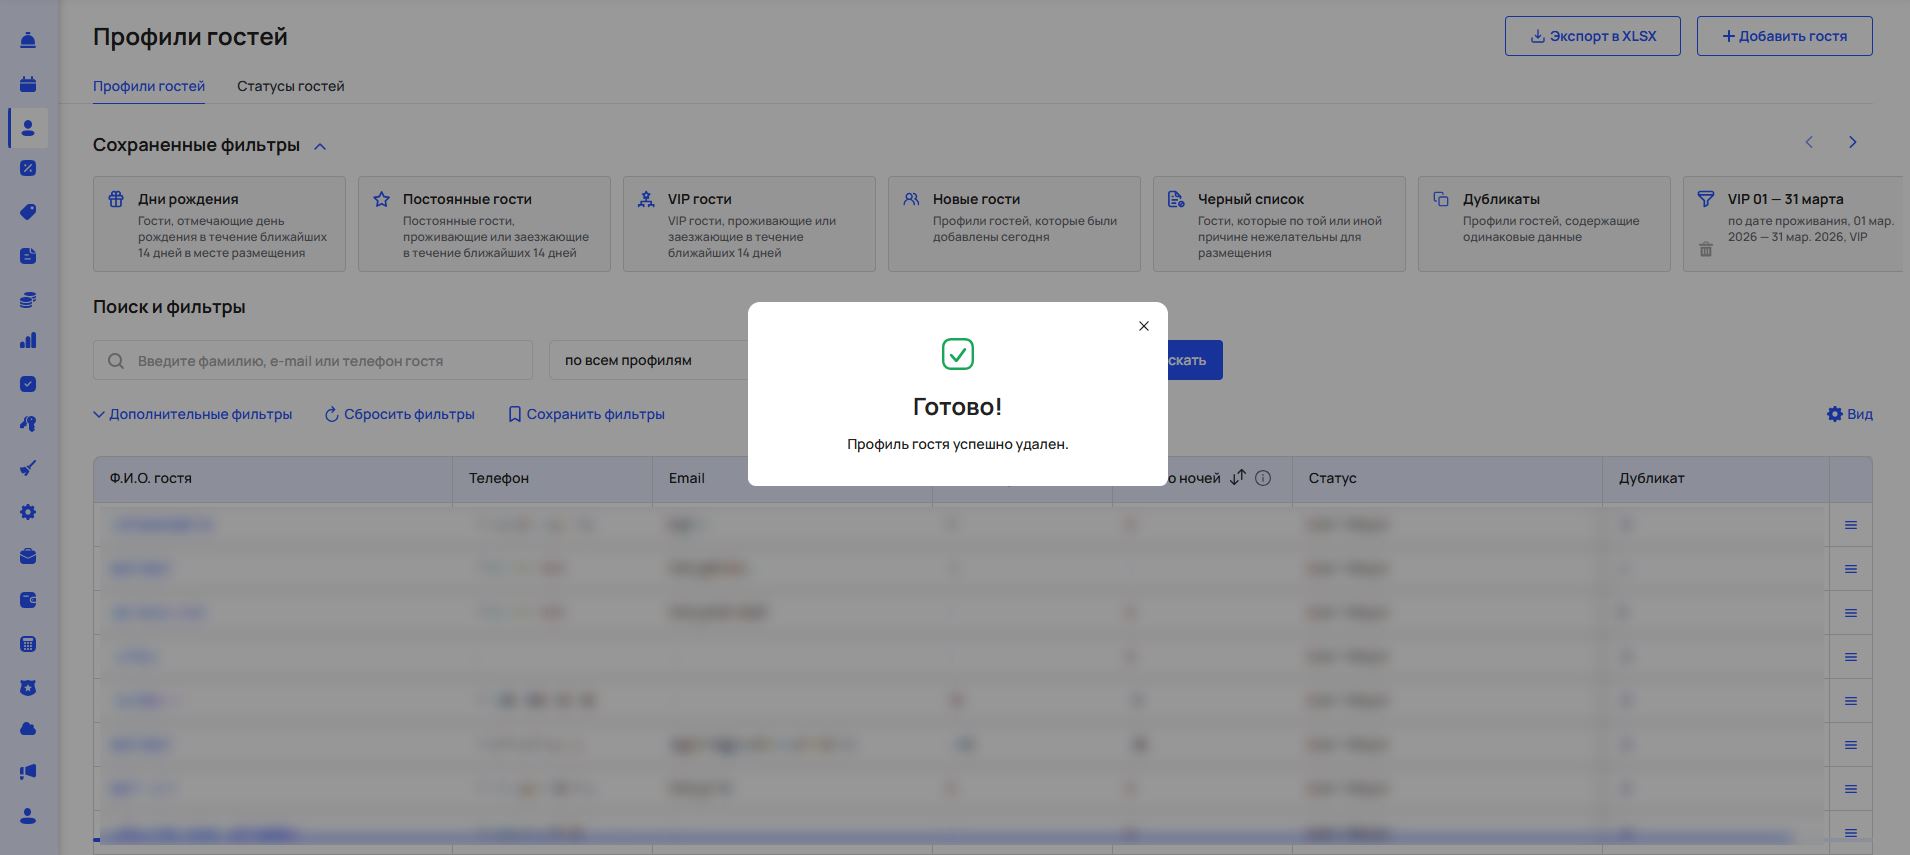Click the broom housekeeping sidebar icon
This screenshot has height=855, width=1910.
pos(28,468)
